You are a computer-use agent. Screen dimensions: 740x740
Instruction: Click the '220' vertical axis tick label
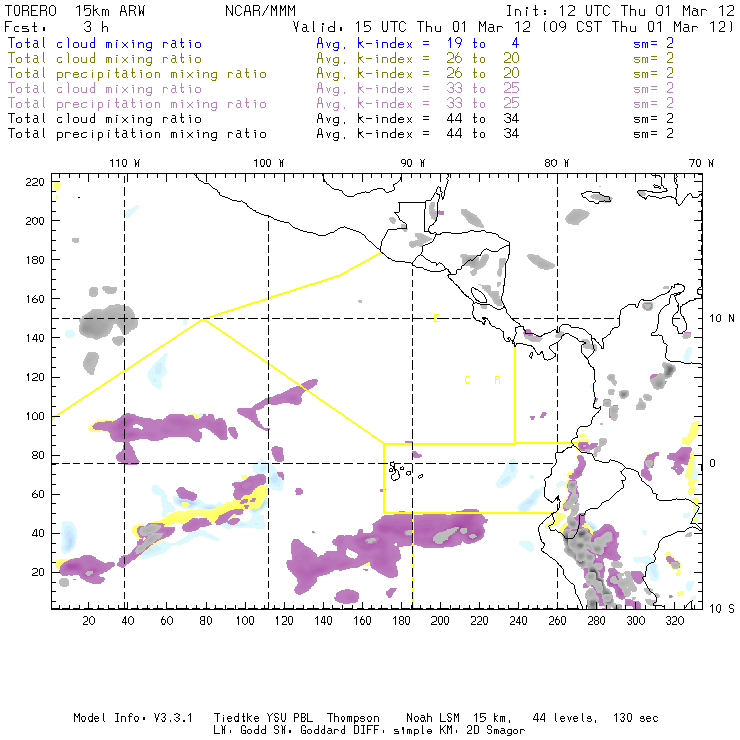pyautogui.click(x=35, y=182)
